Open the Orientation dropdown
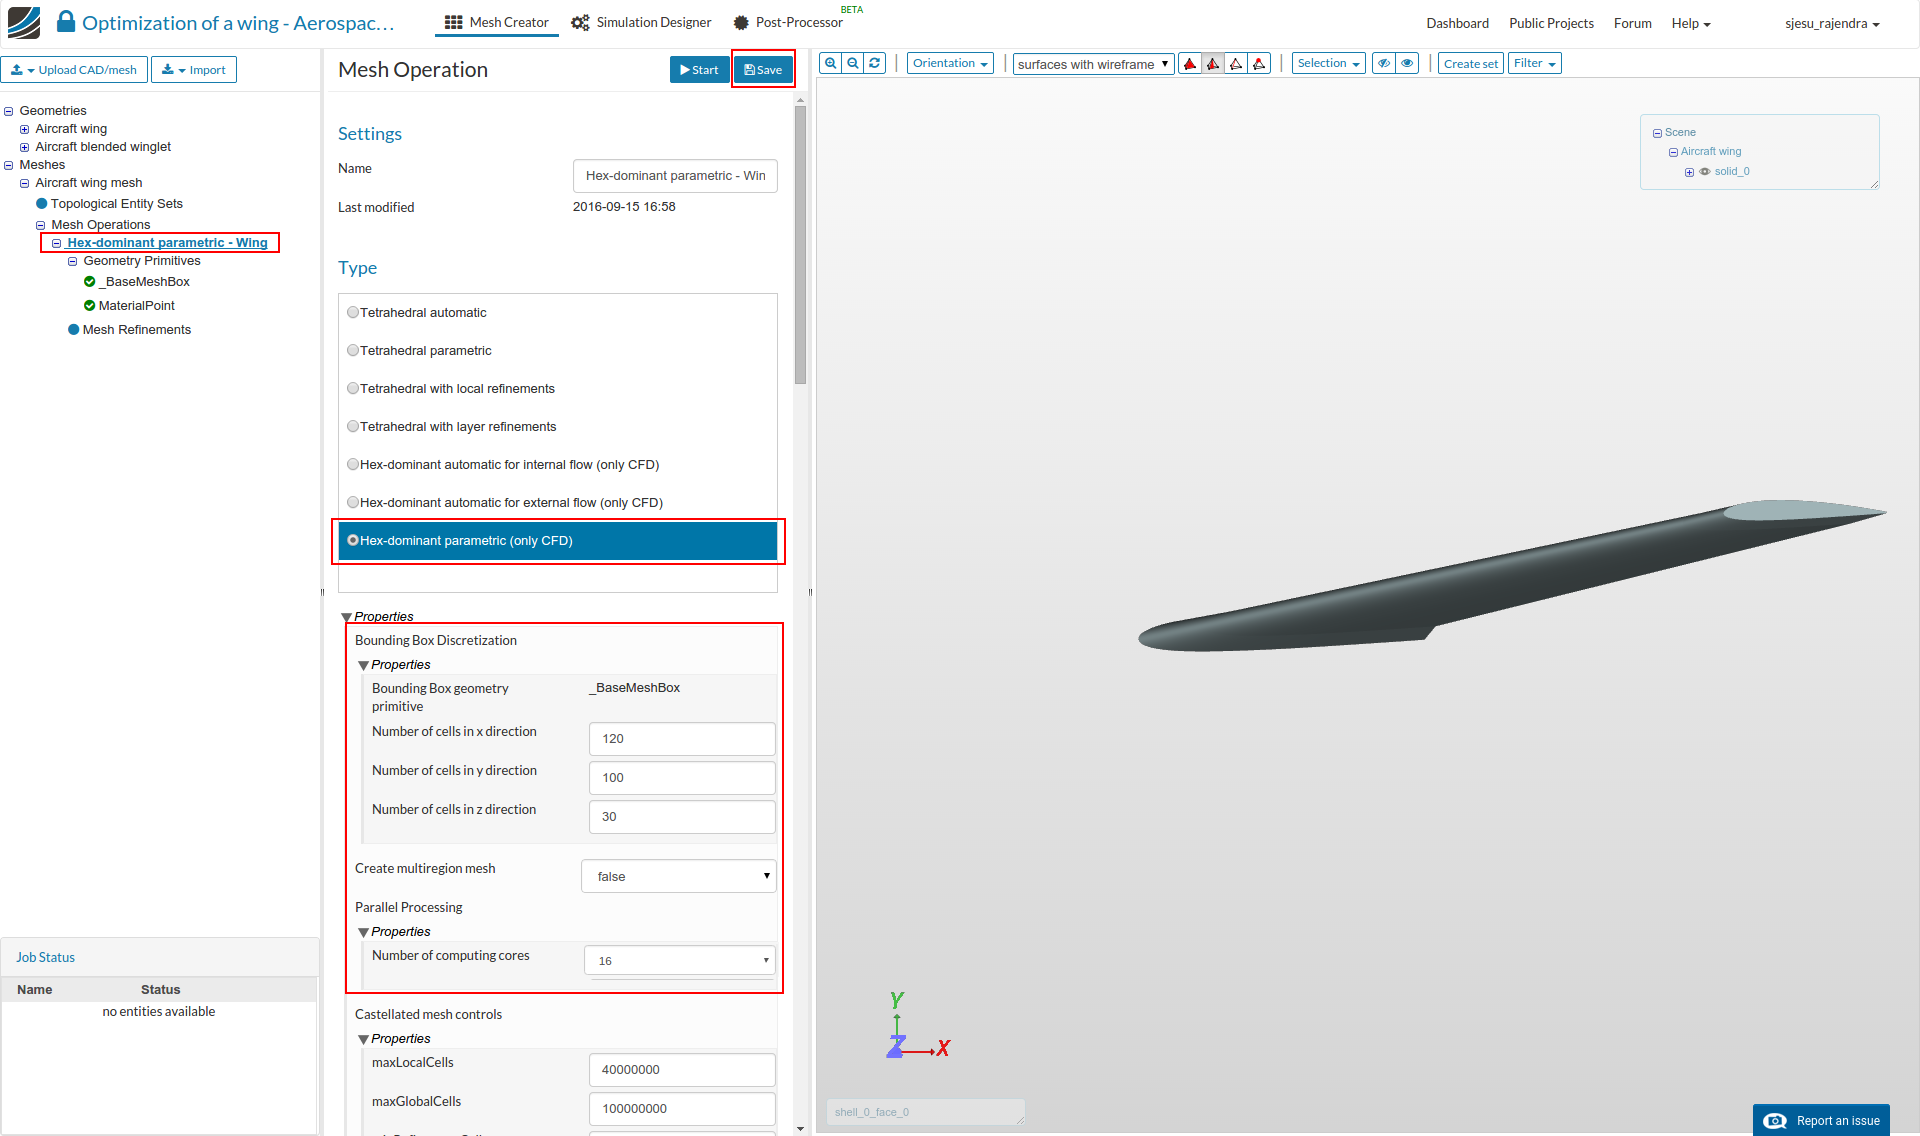 (x=950, y=63)
